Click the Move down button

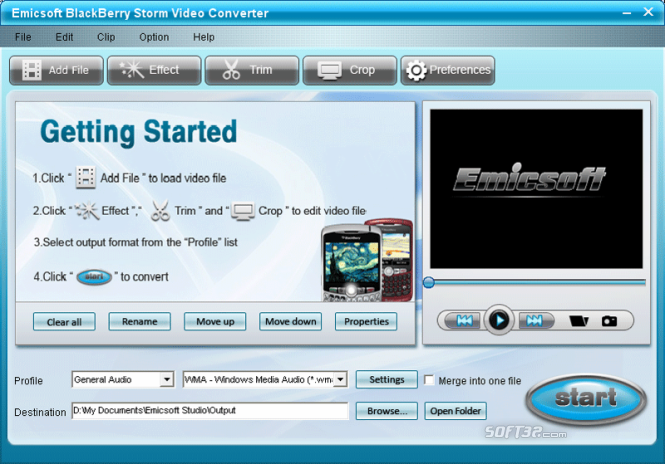(291, 321)
